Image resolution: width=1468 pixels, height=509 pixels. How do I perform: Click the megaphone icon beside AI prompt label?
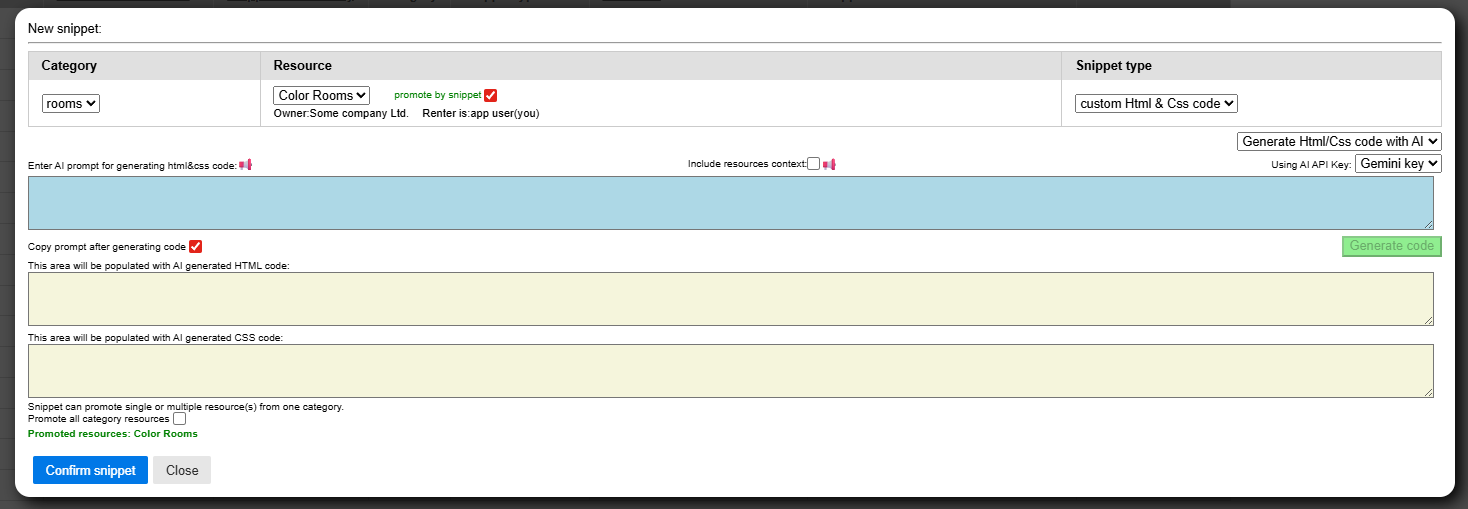pos(245,165)
